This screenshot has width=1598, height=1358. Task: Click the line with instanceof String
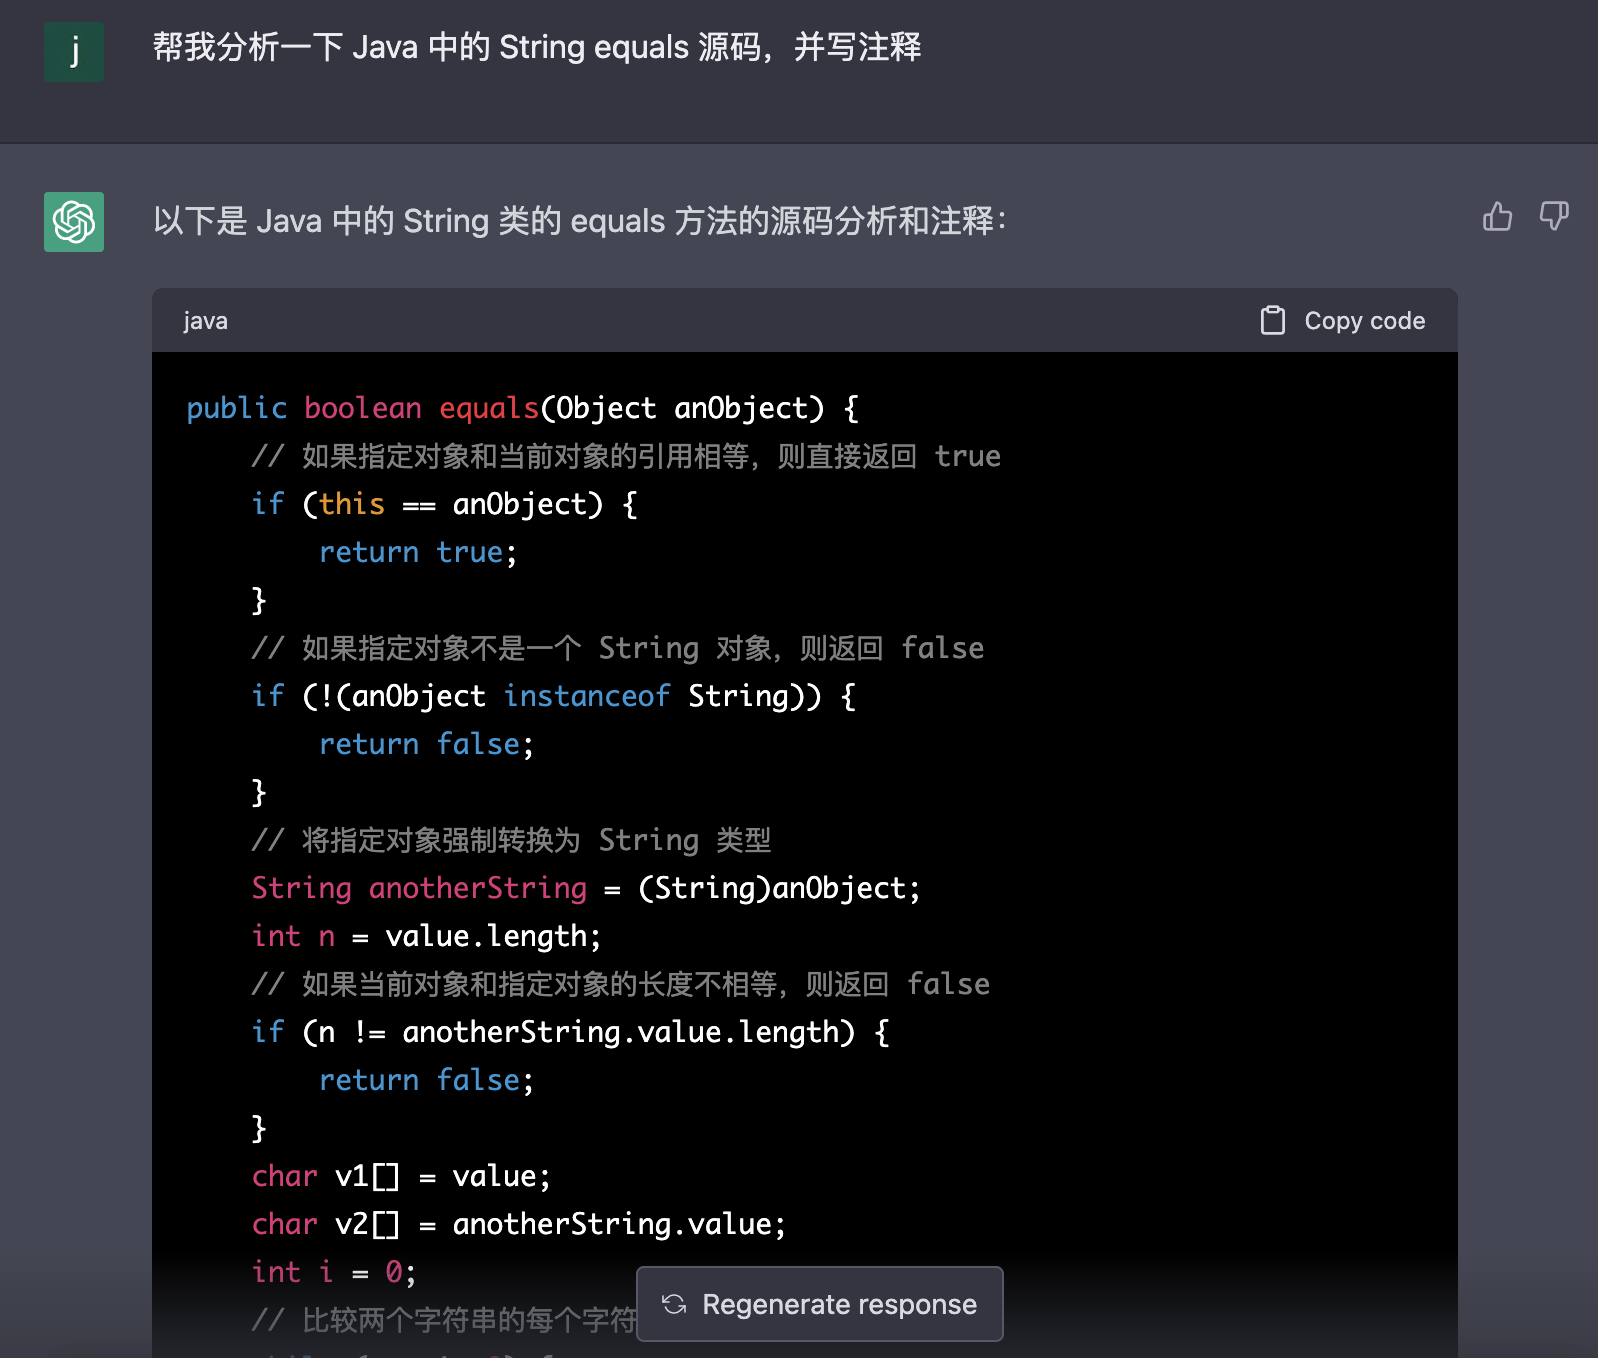tap(554, 696)
